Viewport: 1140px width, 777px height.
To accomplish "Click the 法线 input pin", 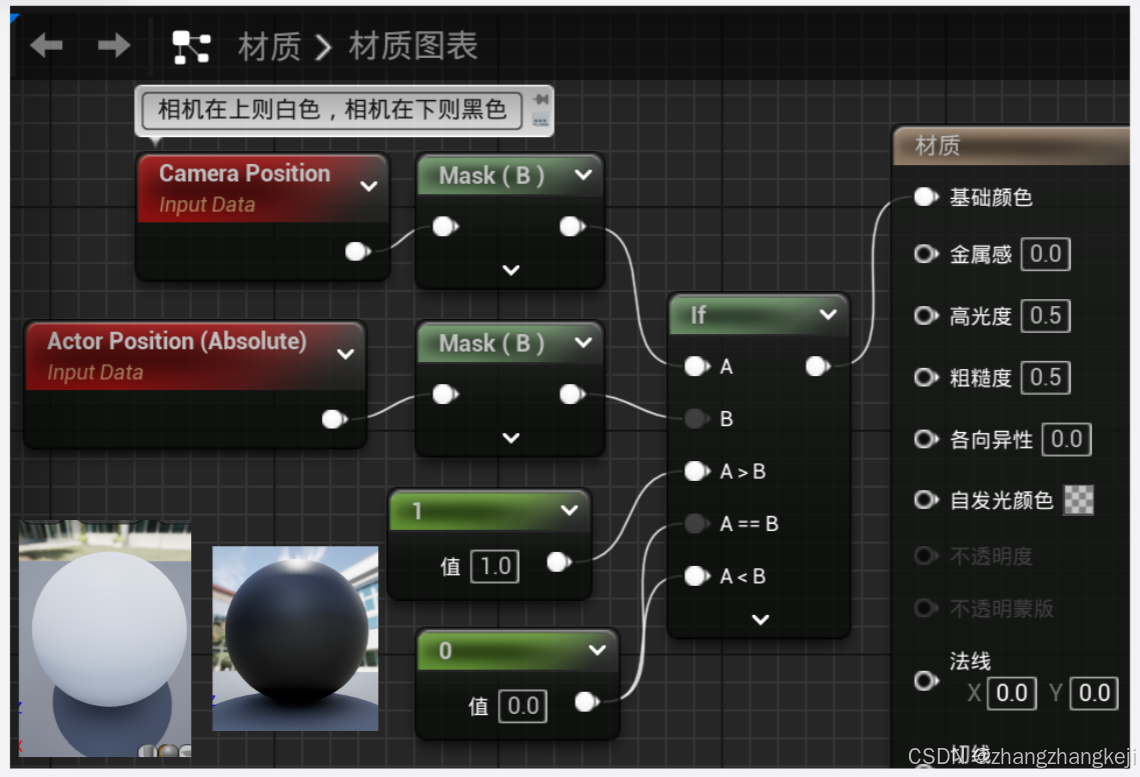I will [x=926, y=681].
